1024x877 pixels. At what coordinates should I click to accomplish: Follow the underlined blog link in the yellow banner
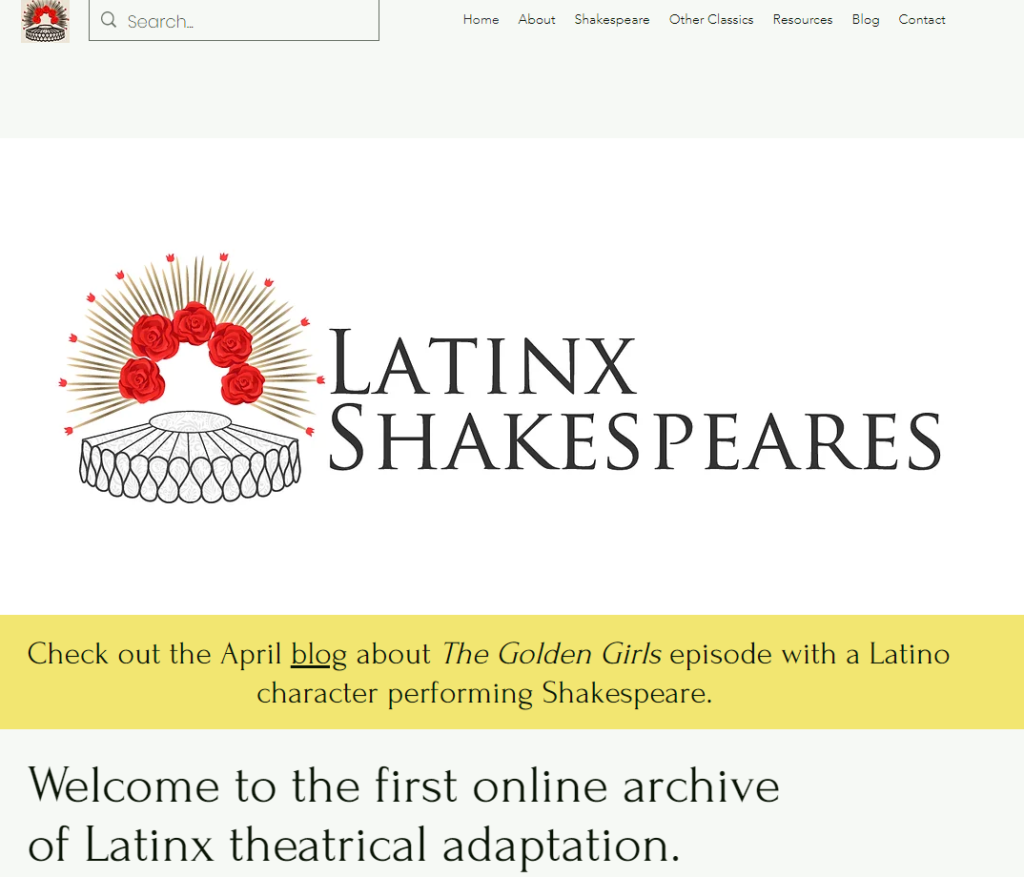pyautogui.click(x=318, y=654)
